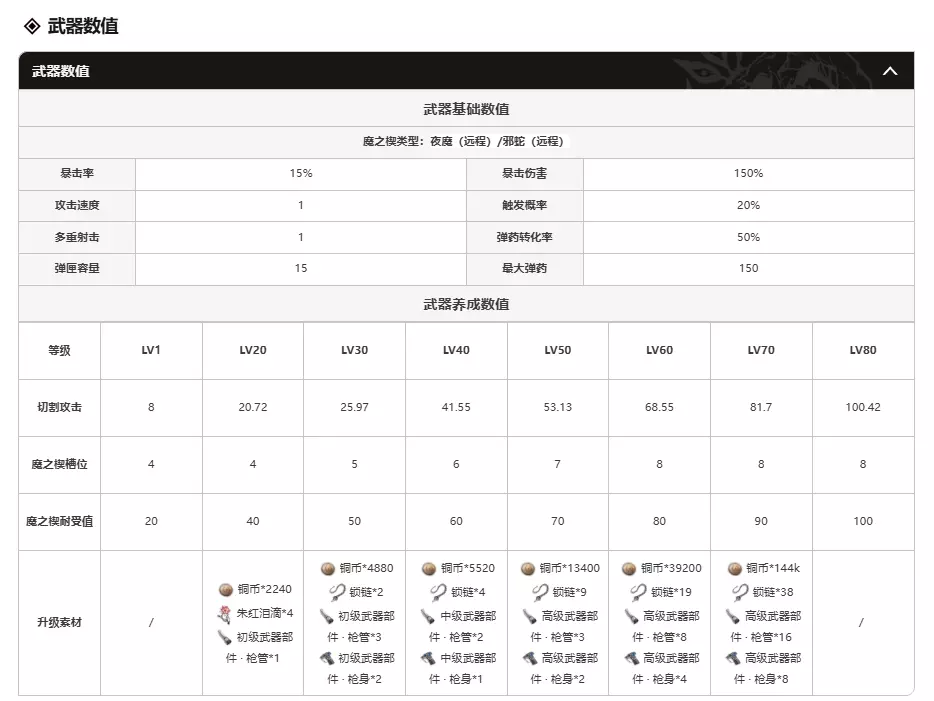This screenshot has height=701, width=934.
Task: Click the 暴击率 label cell
Action: click(x=77, y=173)
